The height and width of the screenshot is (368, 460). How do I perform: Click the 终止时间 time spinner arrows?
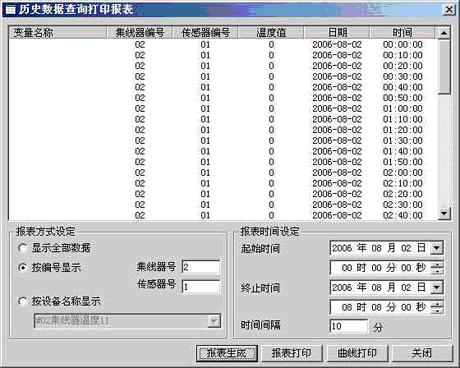(x=437, y=307)
